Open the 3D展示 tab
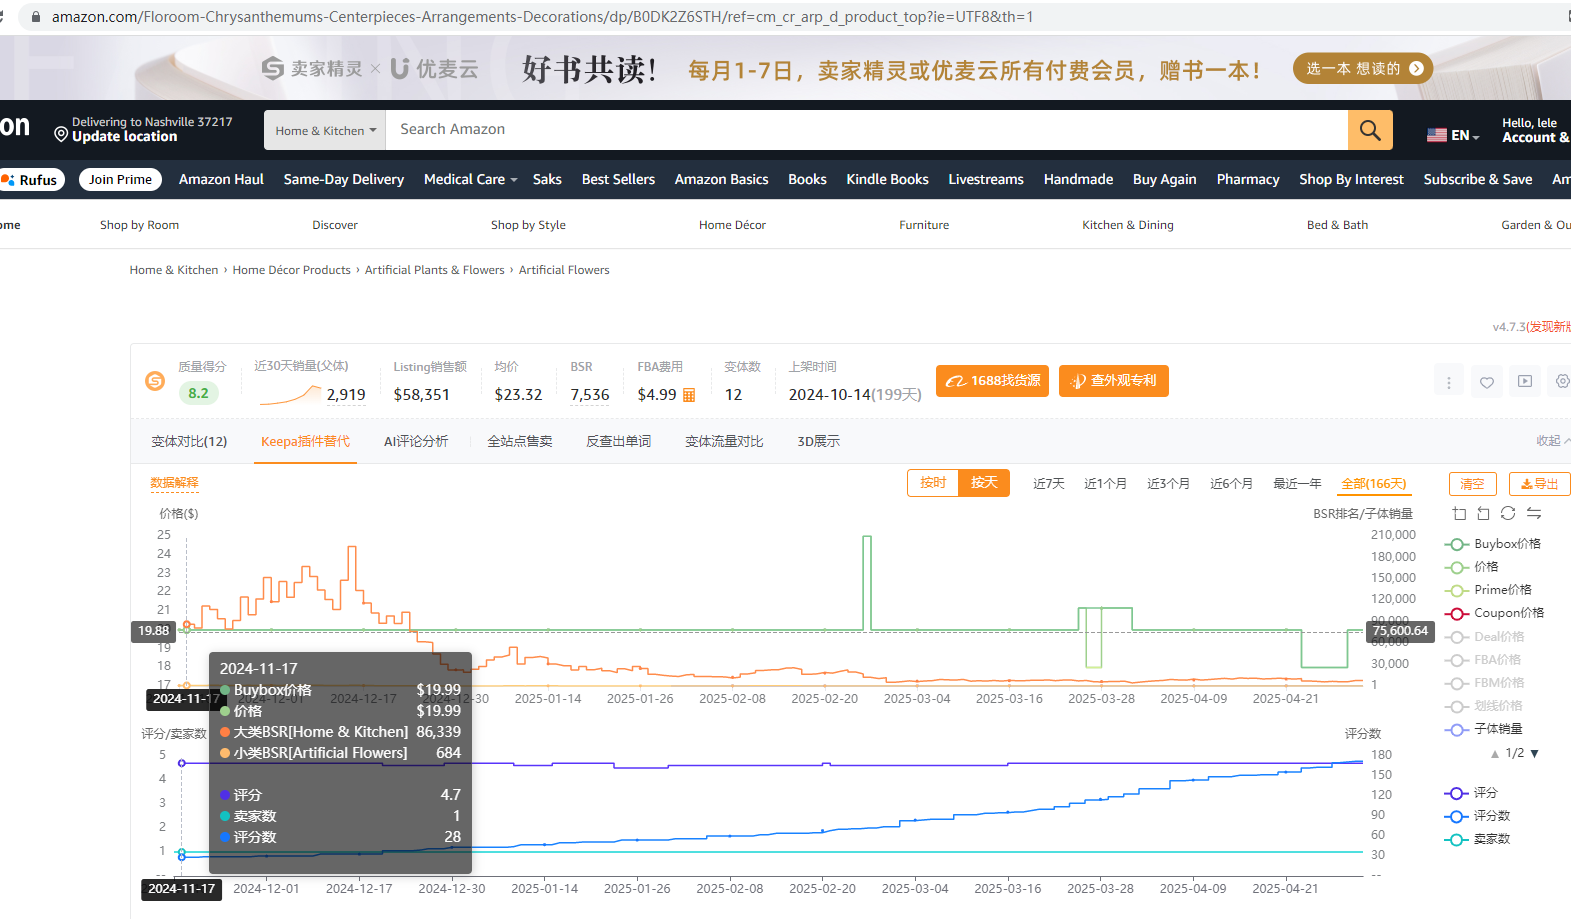 (x=818, y=442)
